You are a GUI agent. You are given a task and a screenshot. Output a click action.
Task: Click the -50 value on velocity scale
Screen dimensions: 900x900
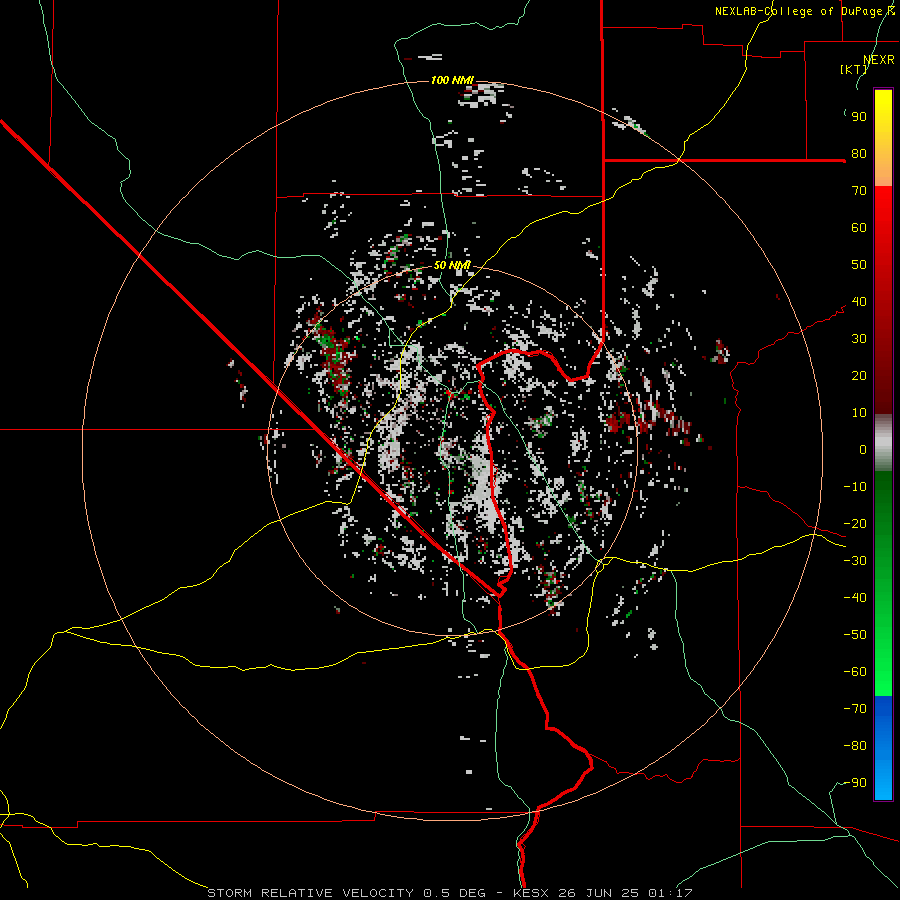pyautogui.click(x=855, y=635)
